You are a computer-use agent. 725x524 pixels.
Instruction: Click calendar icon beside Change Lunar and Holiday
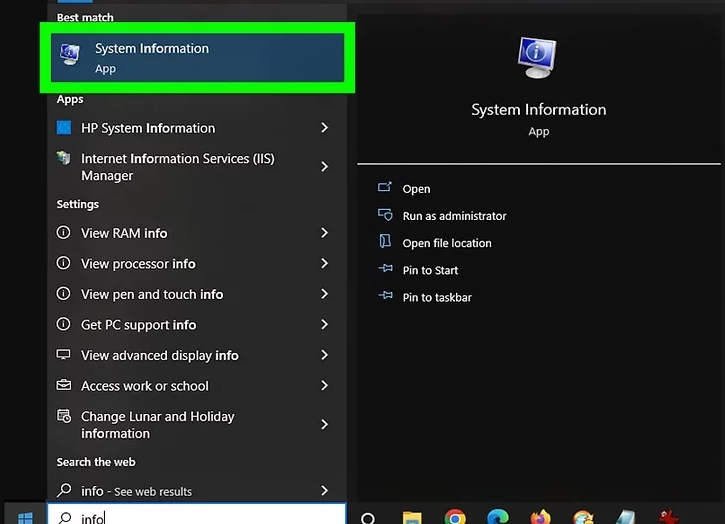[x=64, y=416]
